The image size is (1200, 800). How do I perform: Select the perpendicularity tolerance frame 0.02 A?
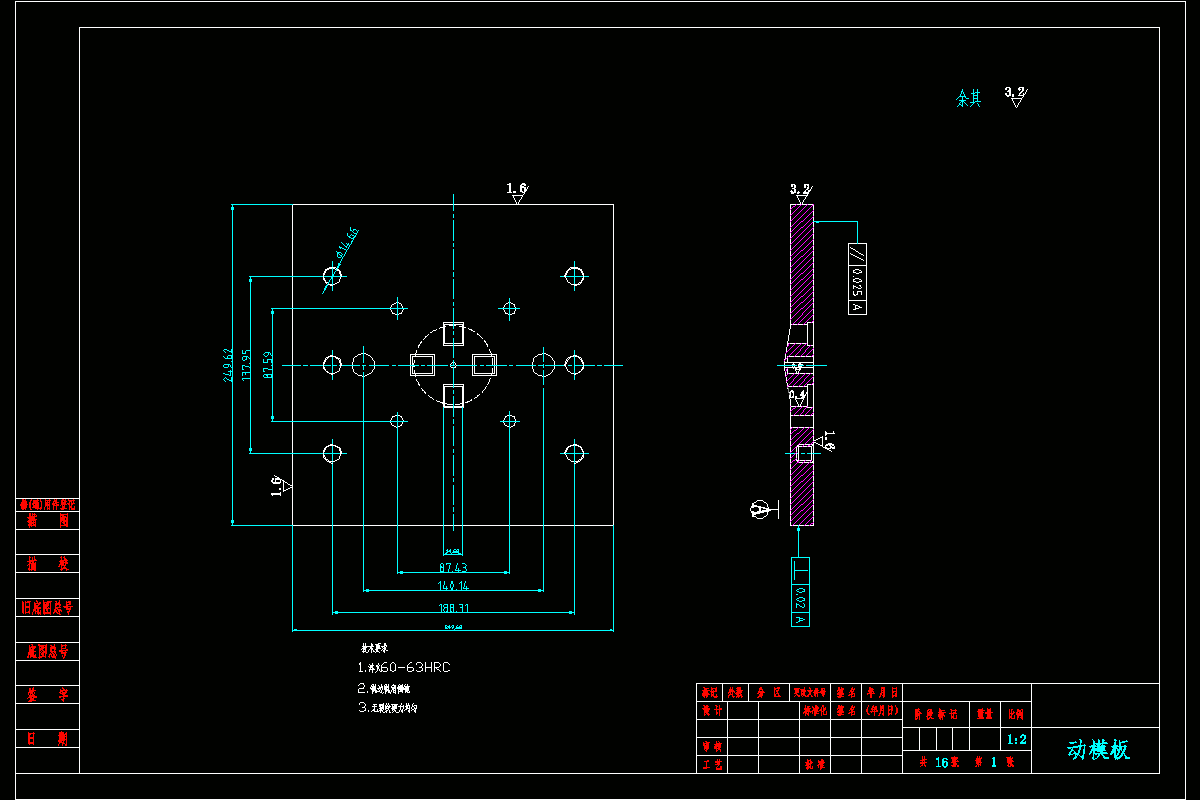[800, 592]
